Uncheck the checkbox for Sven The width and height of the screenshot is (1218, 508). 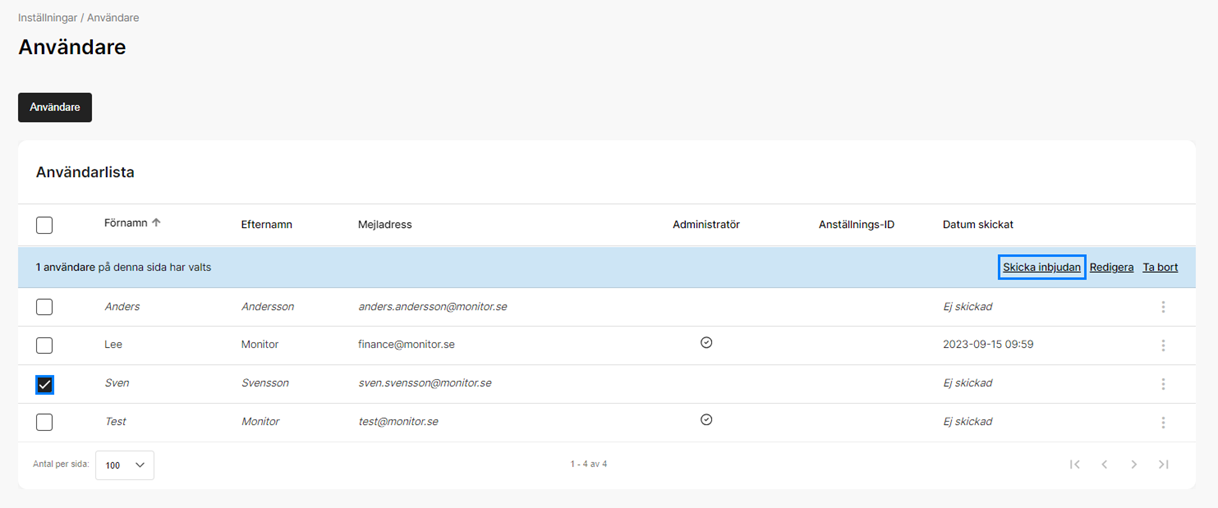click(44, 384)
